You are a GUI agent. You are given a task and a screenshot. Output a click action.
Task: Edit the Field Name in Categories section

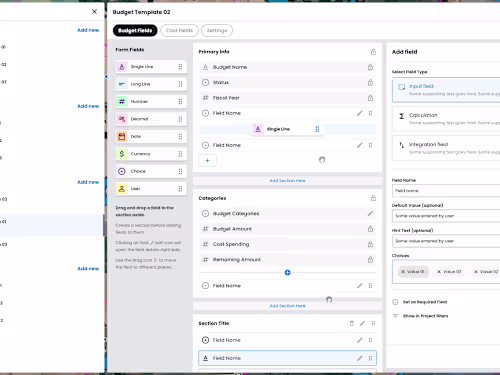pos(360,286)
